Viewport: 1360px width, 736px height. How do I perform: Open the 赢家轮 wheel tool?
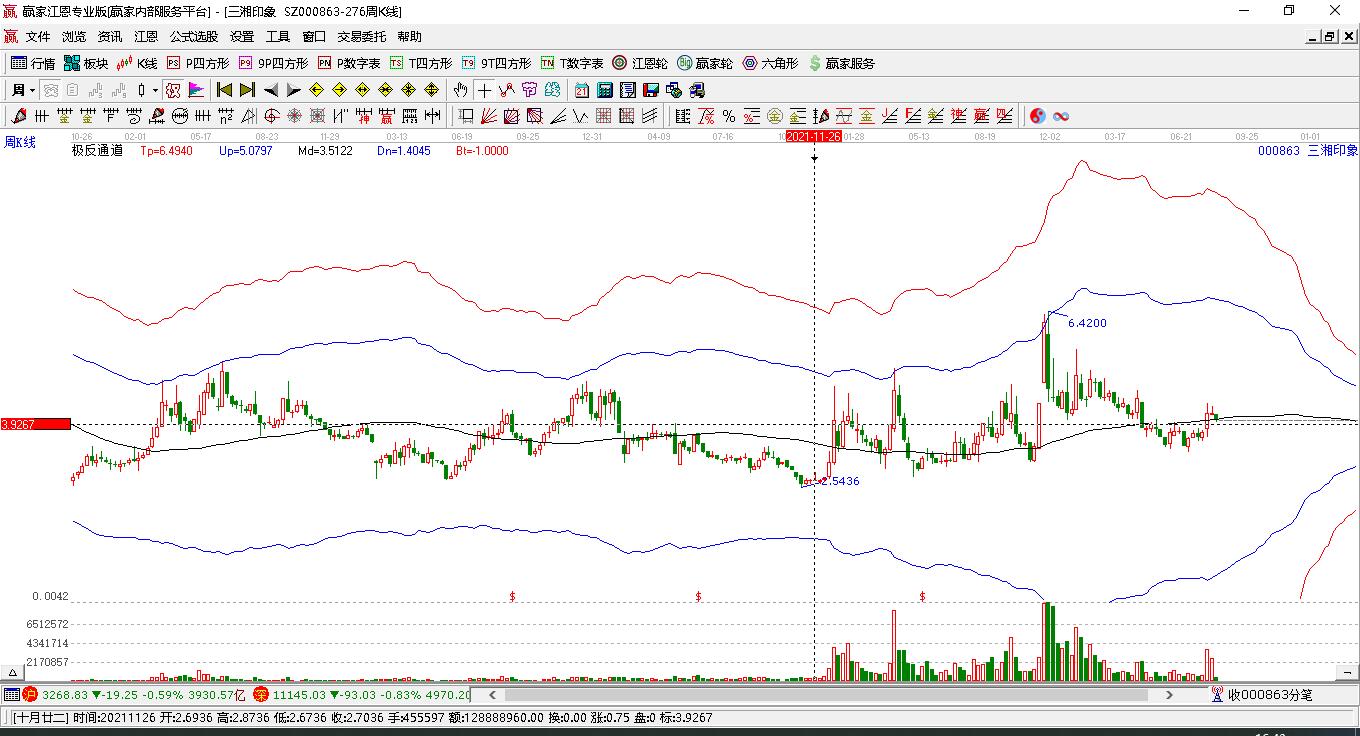pos(705,63)
